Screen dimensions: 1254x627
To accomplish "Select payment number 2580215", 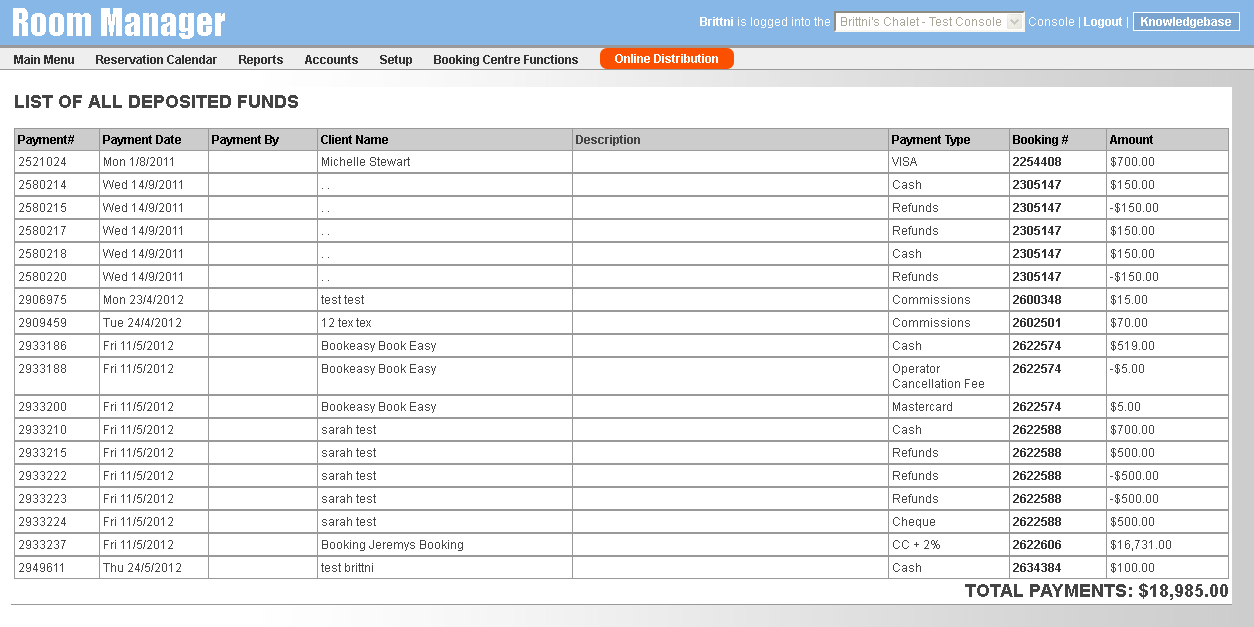I will [43, 208].
